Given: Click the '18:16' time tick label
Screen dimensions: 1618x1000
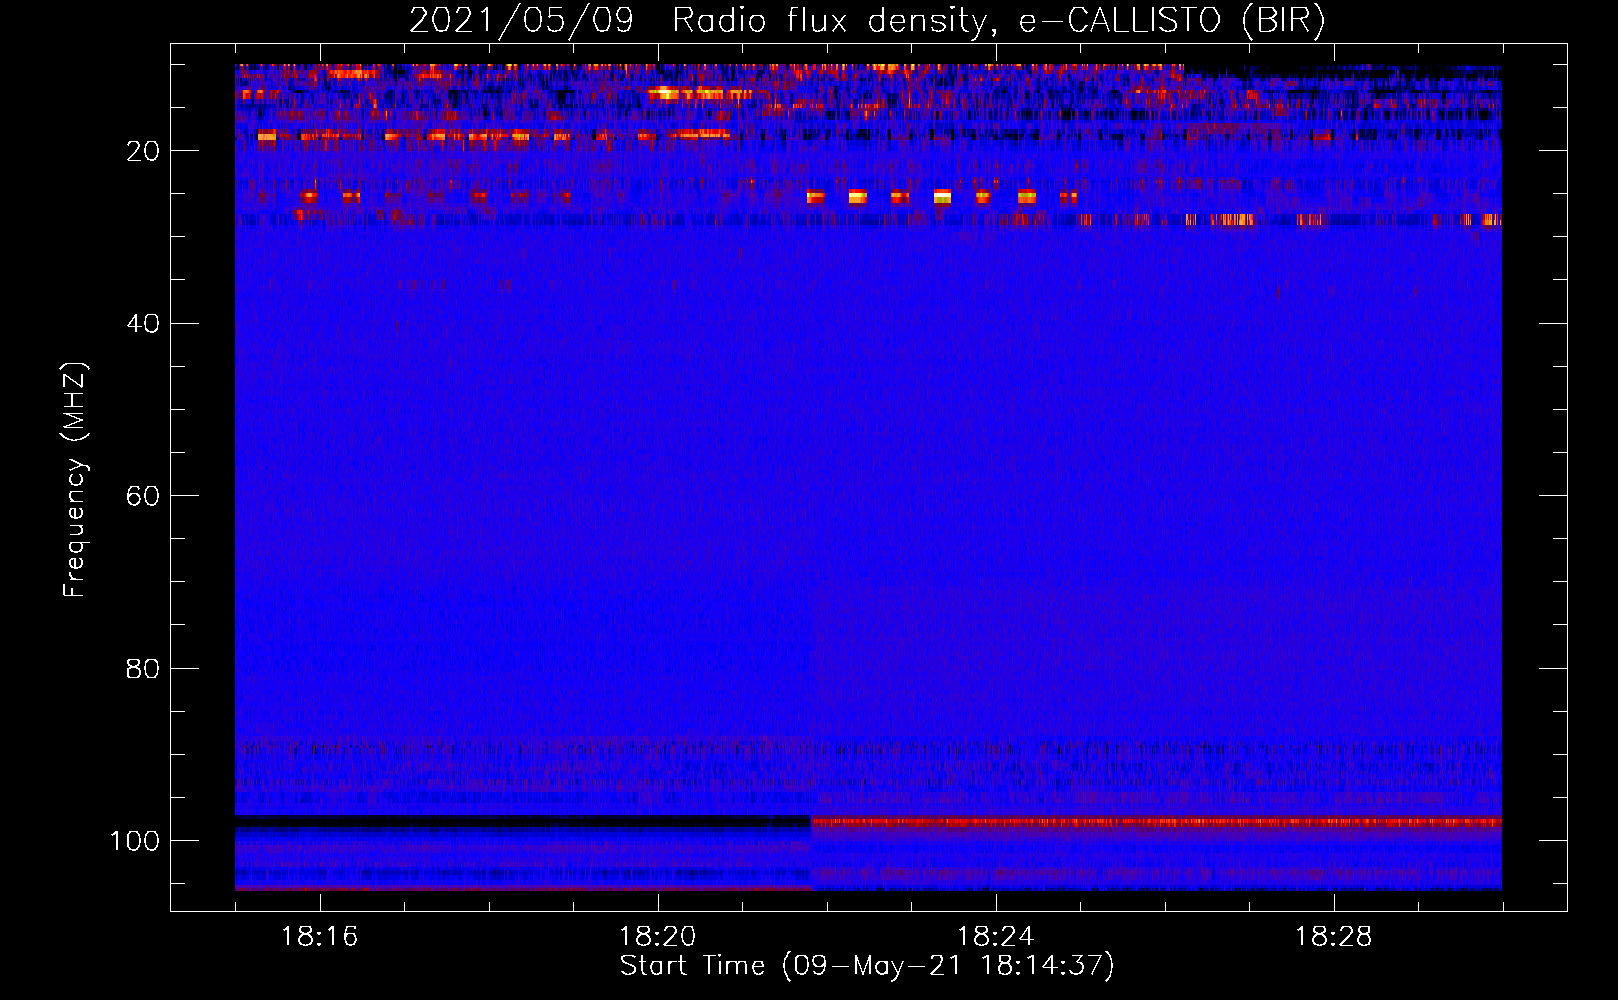Looking at the screenshot, I should [320, 937].
